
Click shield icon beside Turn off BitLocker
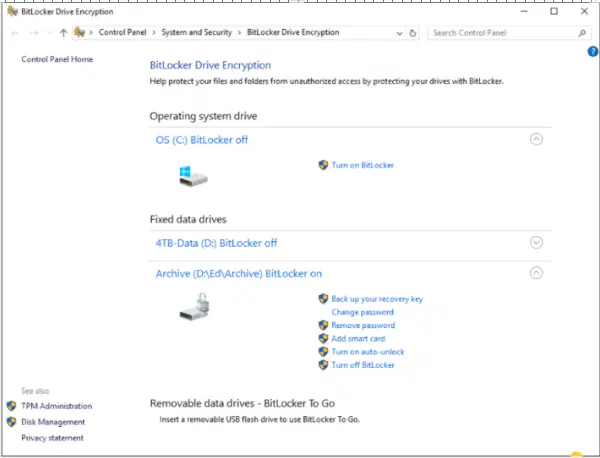pyautogui.click(x=323, y=365)
